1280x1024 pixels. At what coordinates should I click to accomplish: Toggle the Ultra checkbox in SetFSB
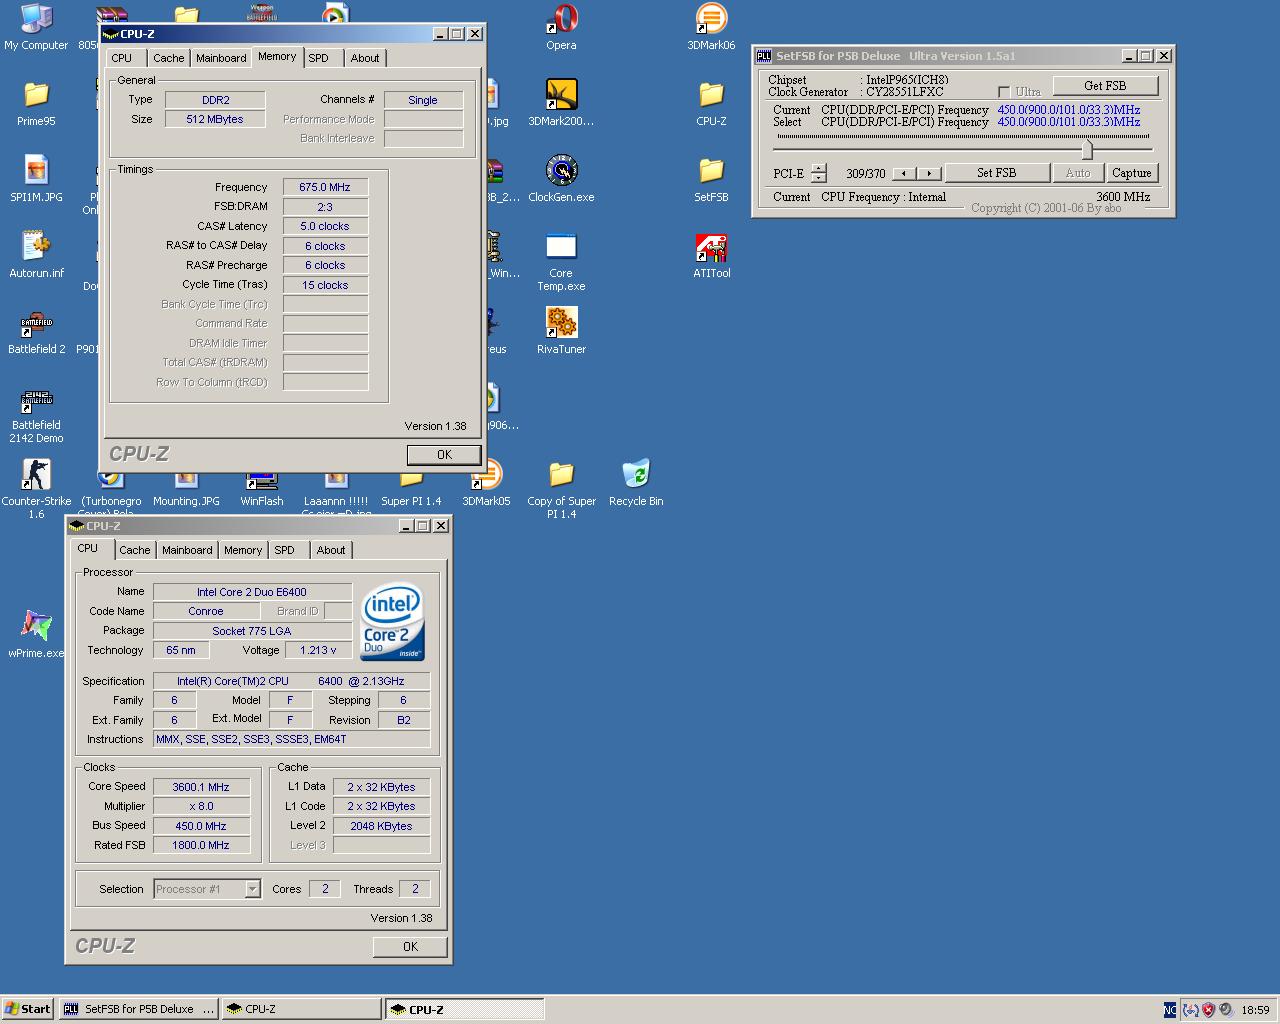(x=1004, y=92)
